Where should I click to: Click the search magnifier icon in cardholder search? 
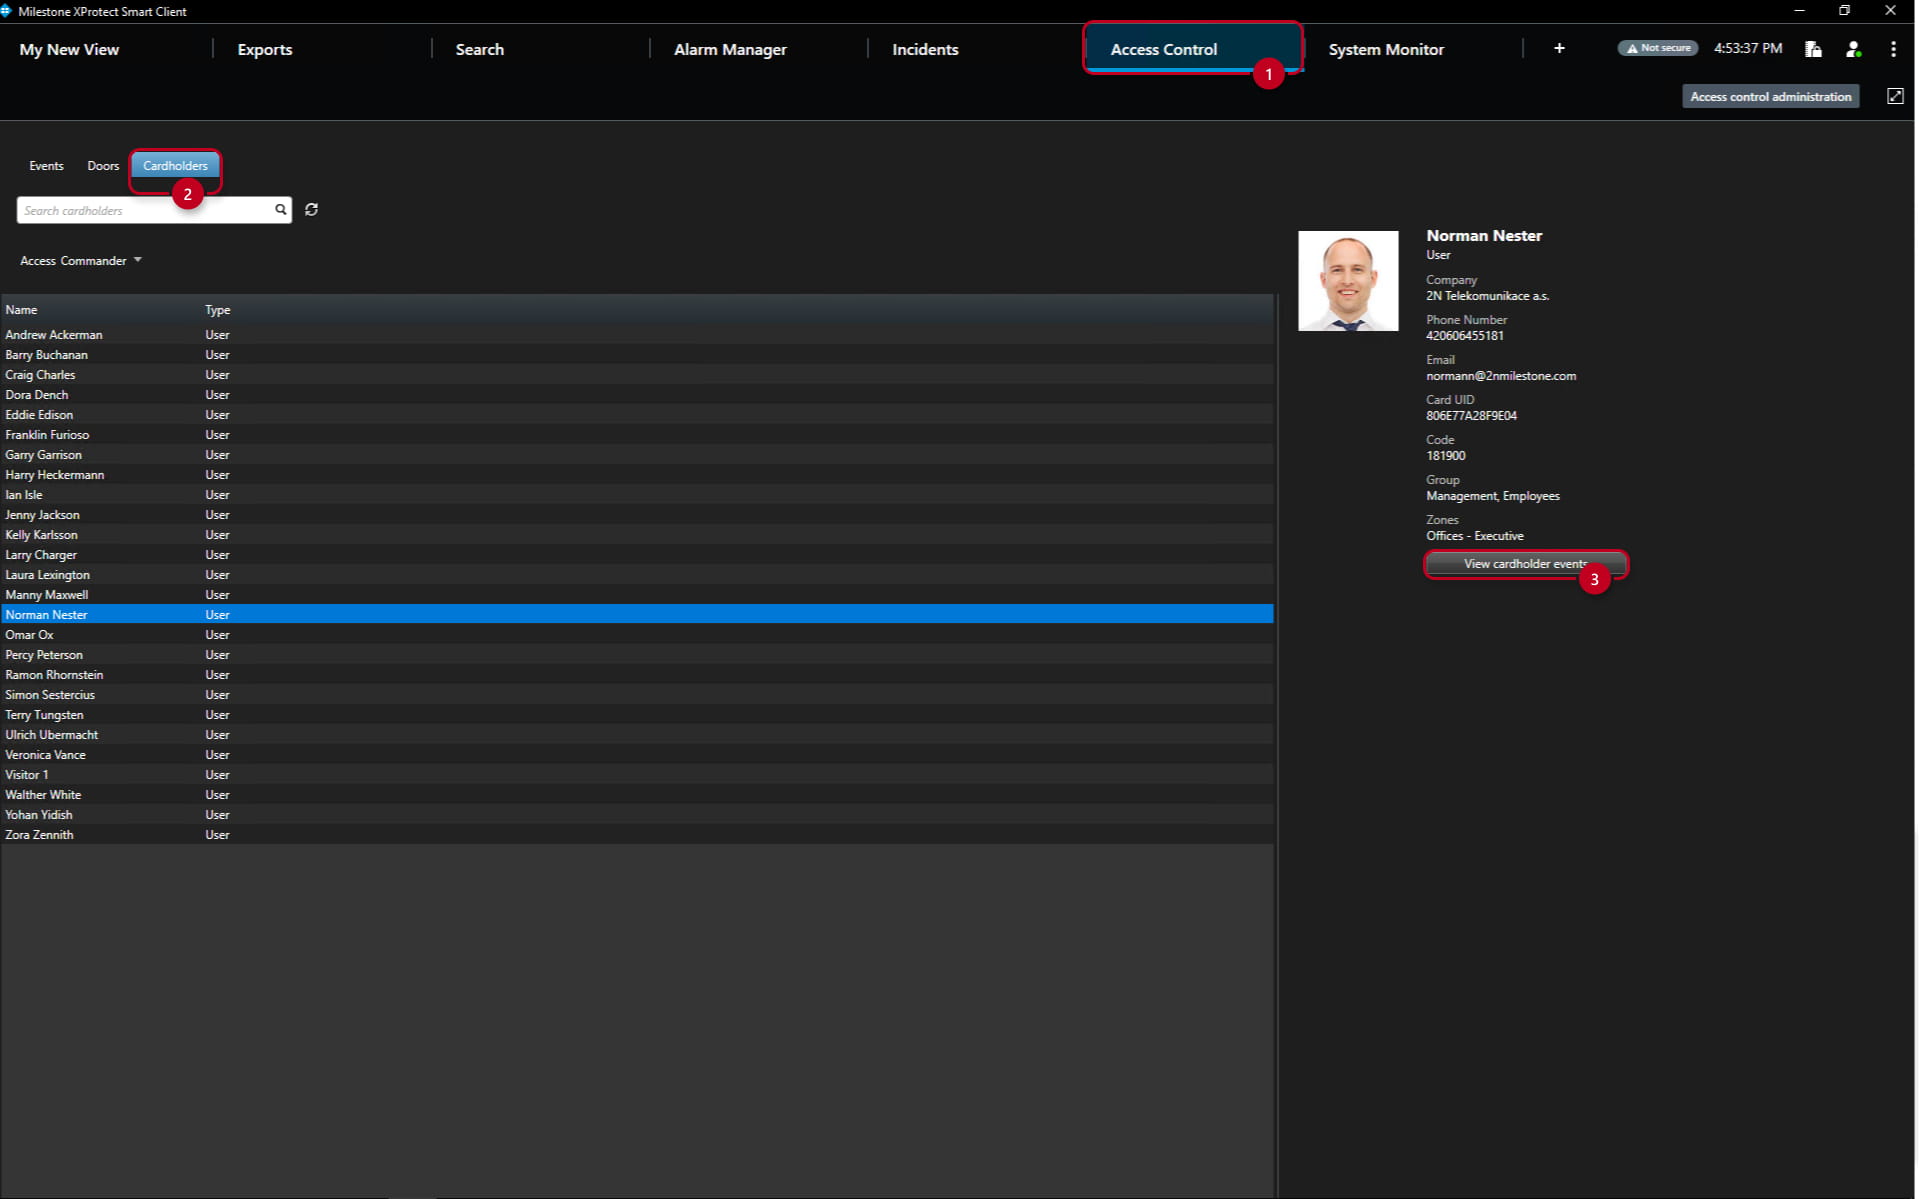click(x=281, y=210)
